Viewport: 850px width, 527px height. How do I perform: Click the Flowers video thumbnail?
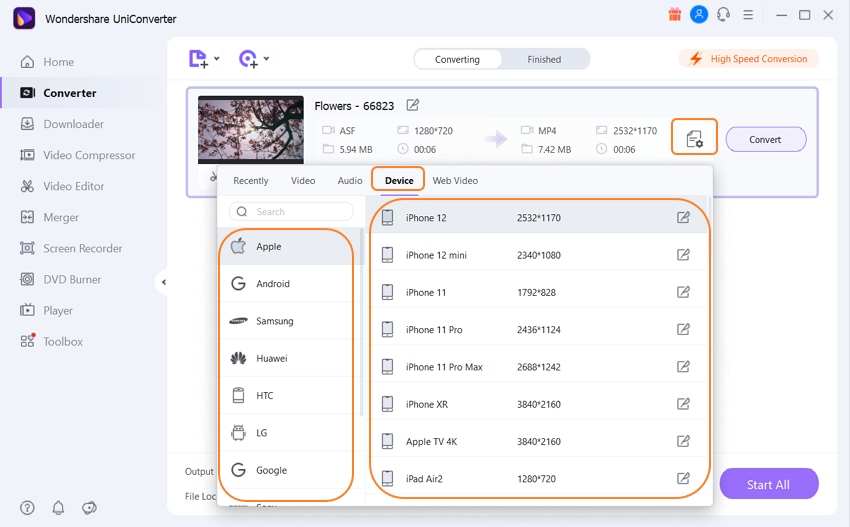(250, 130)
